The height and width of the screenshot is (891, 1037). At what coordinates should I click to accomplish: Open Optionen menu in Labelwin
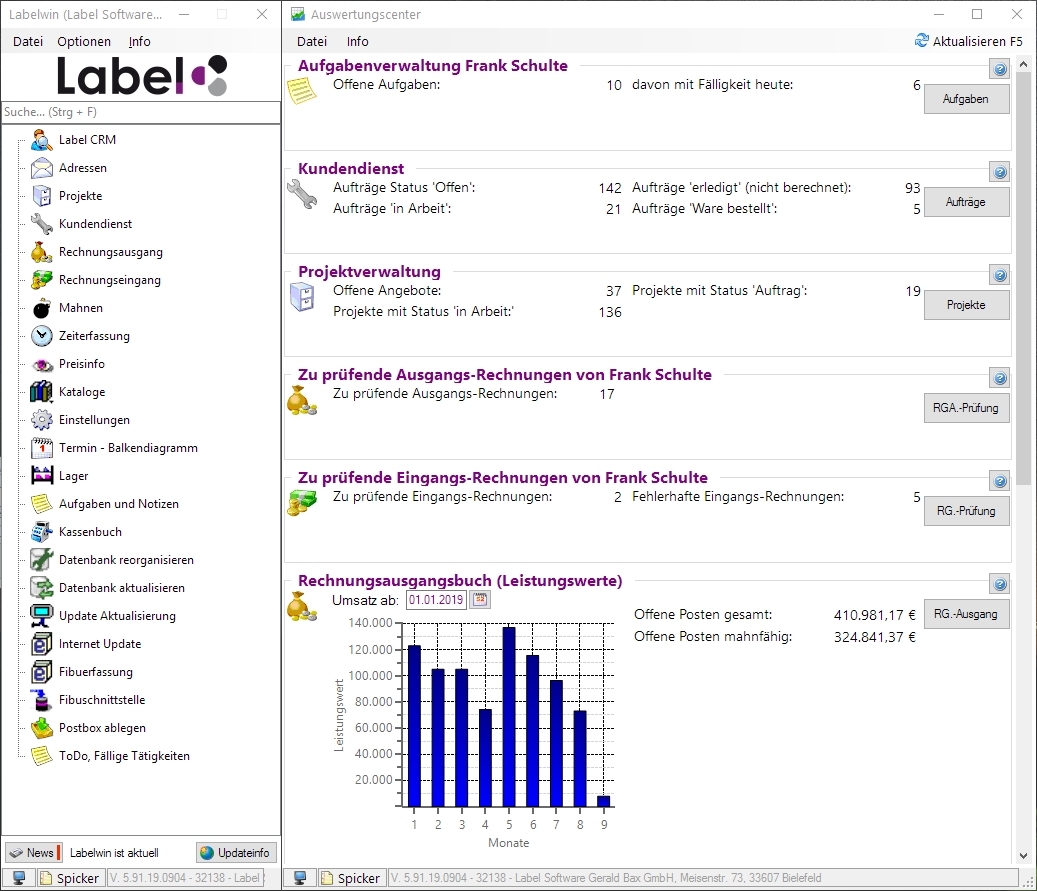coord(84,42)
